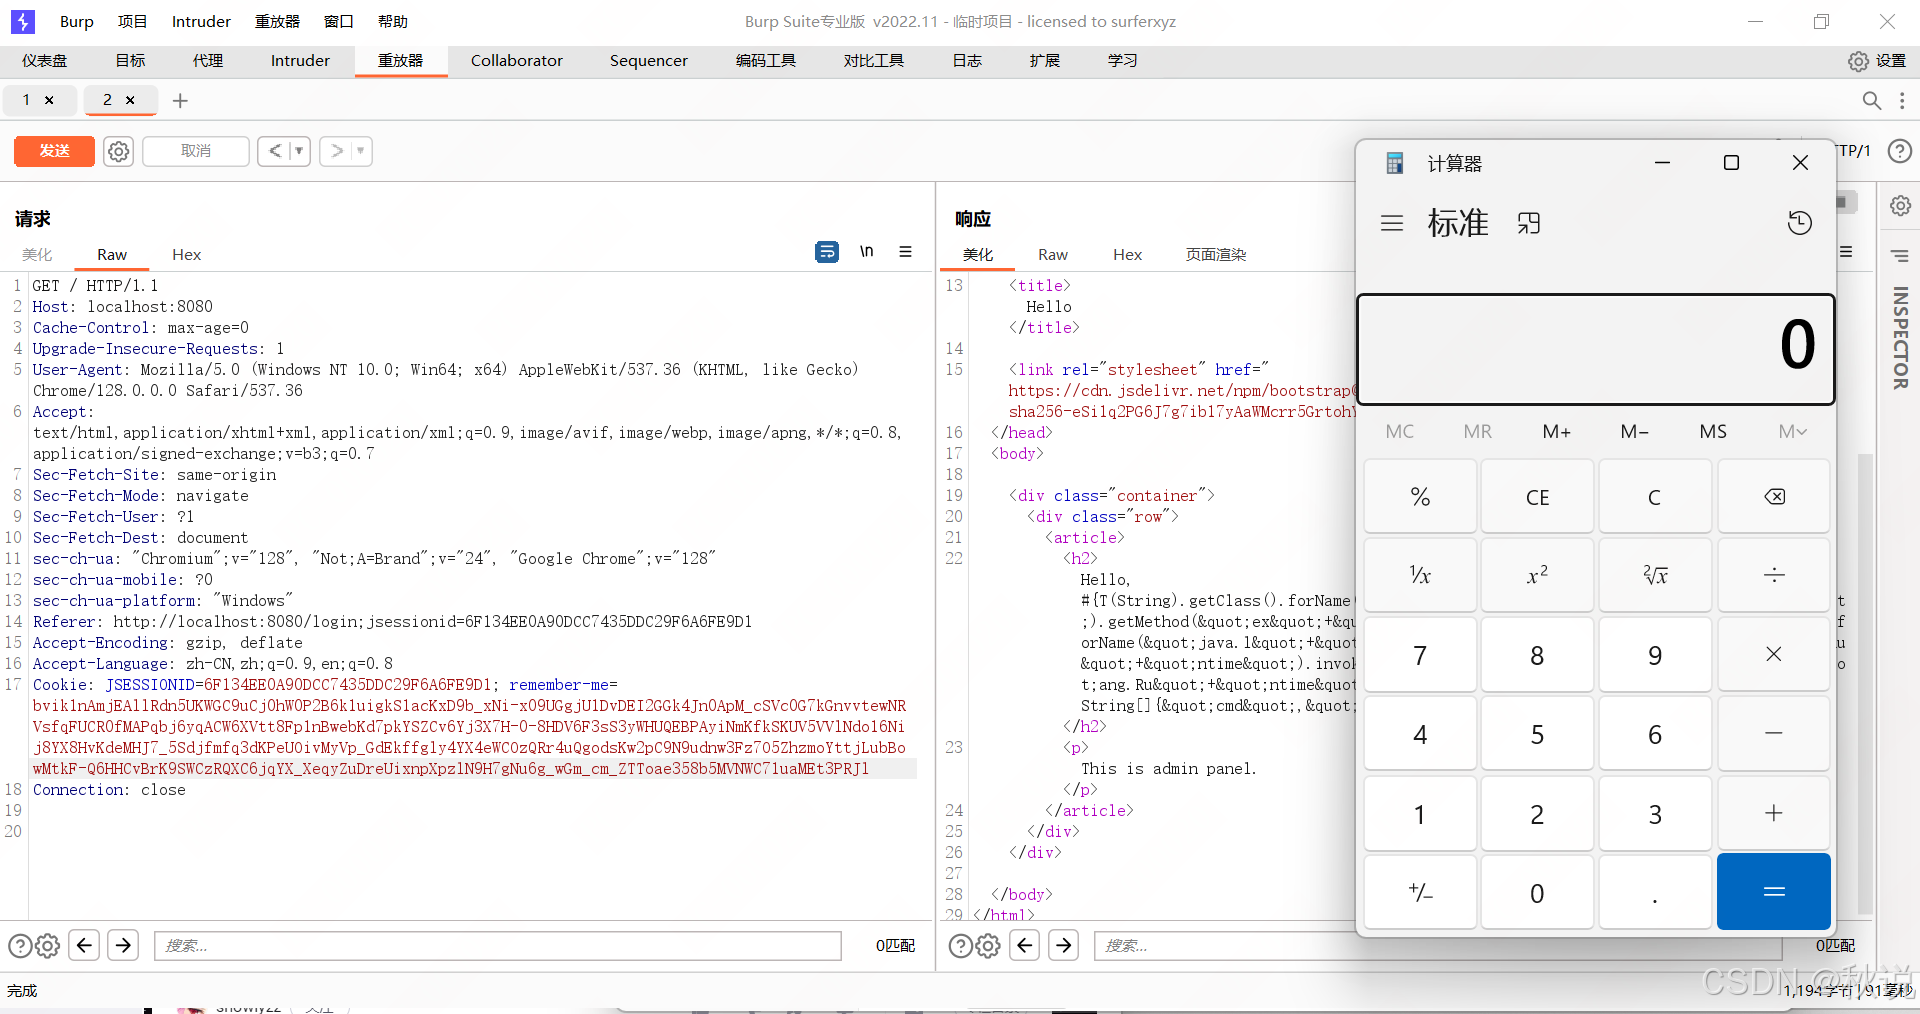Click Calculator percent key
This screenshot has width=1920, height=1014.
pyautogui.click(x=1420, y=497)
